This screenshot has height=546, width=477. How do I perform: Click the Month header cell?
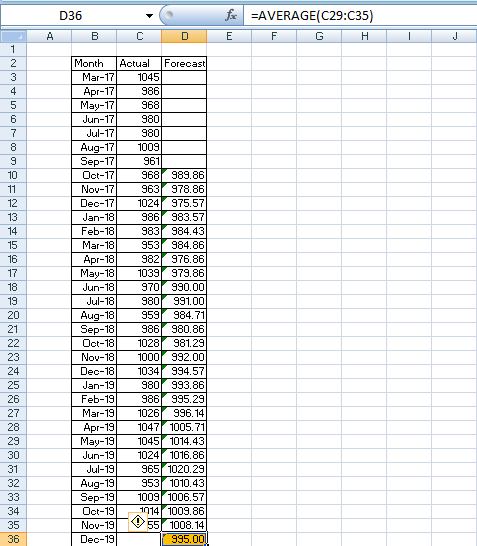pos(94,63)
